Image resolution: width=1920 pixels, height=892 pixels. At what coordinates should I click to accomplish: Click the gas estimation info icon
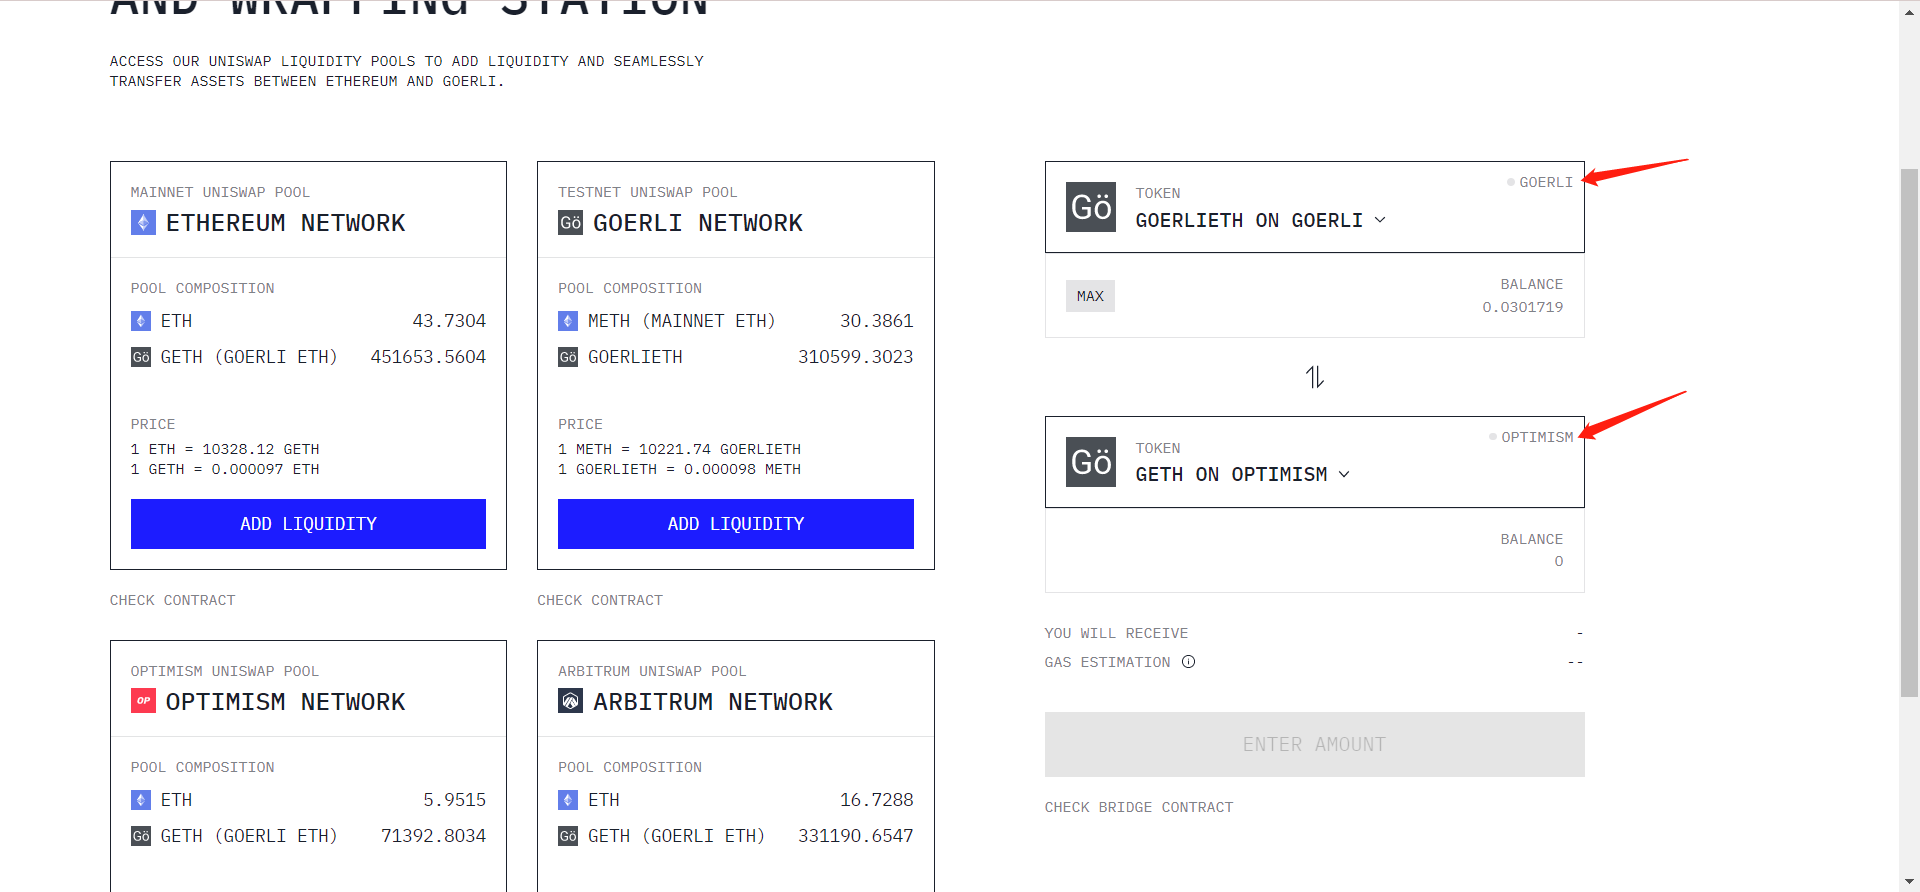[x=1188, y=662]
